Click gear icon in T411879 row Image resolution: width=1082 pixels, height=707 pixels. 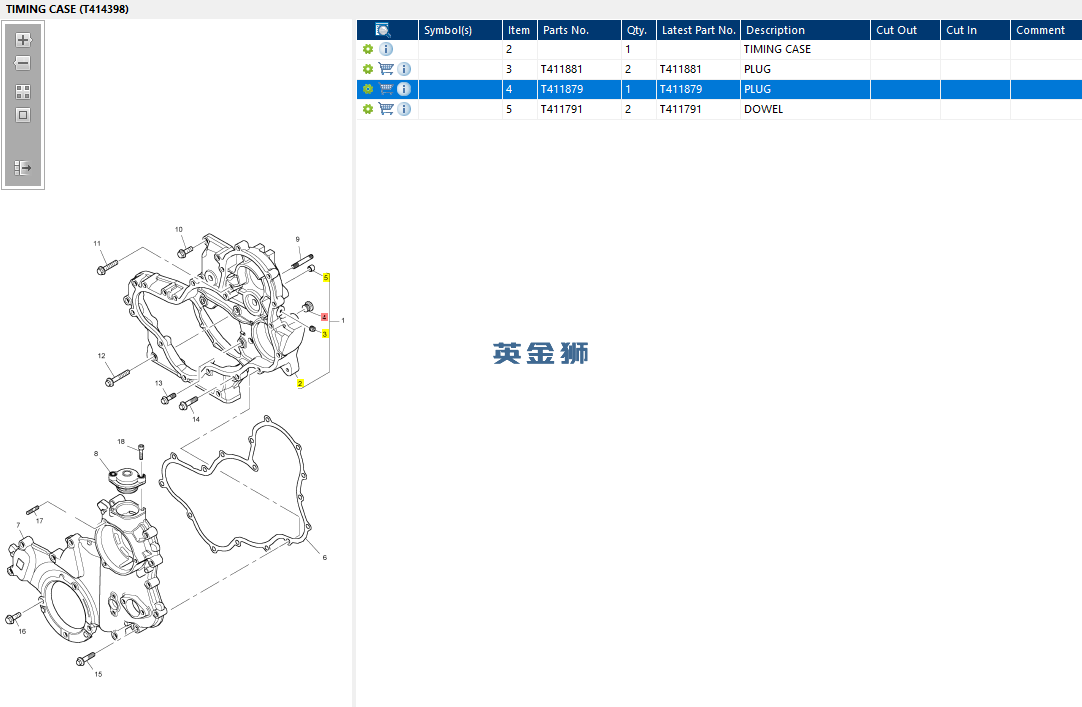(368, 89)
